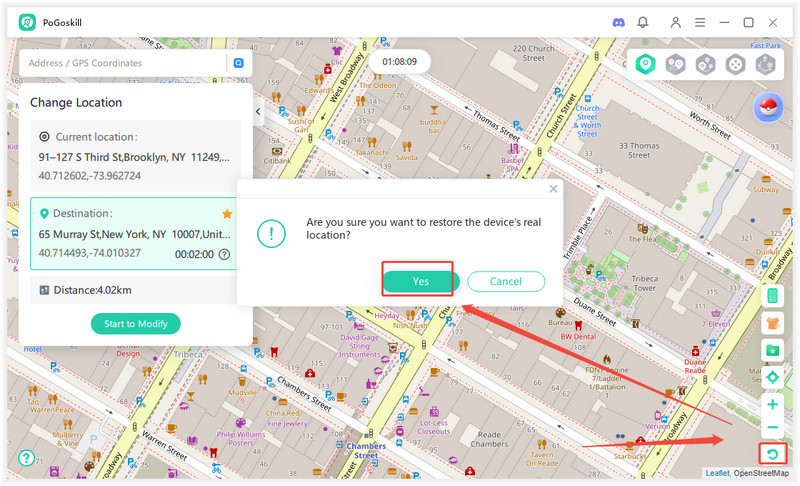
Task: Favorite the destination with star icon
Action: click(x=227, y=214)
